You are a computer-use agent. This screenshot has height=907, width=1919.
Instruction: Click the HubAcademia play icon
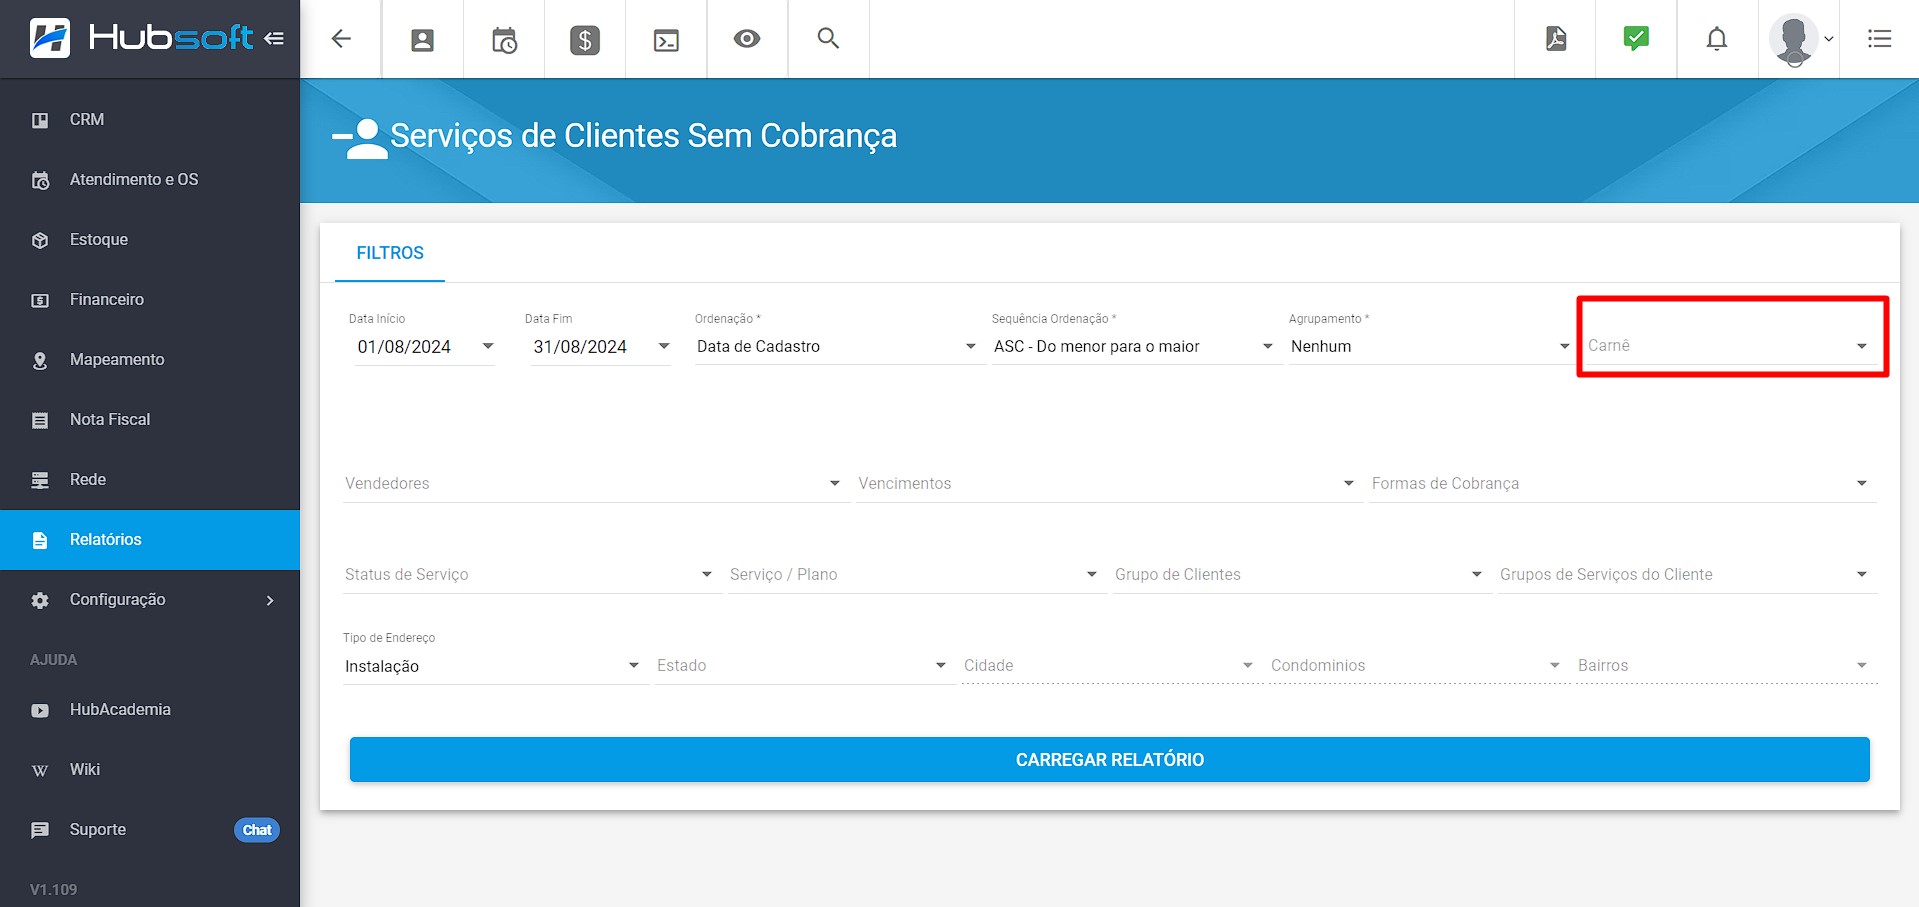pos(40,710)
